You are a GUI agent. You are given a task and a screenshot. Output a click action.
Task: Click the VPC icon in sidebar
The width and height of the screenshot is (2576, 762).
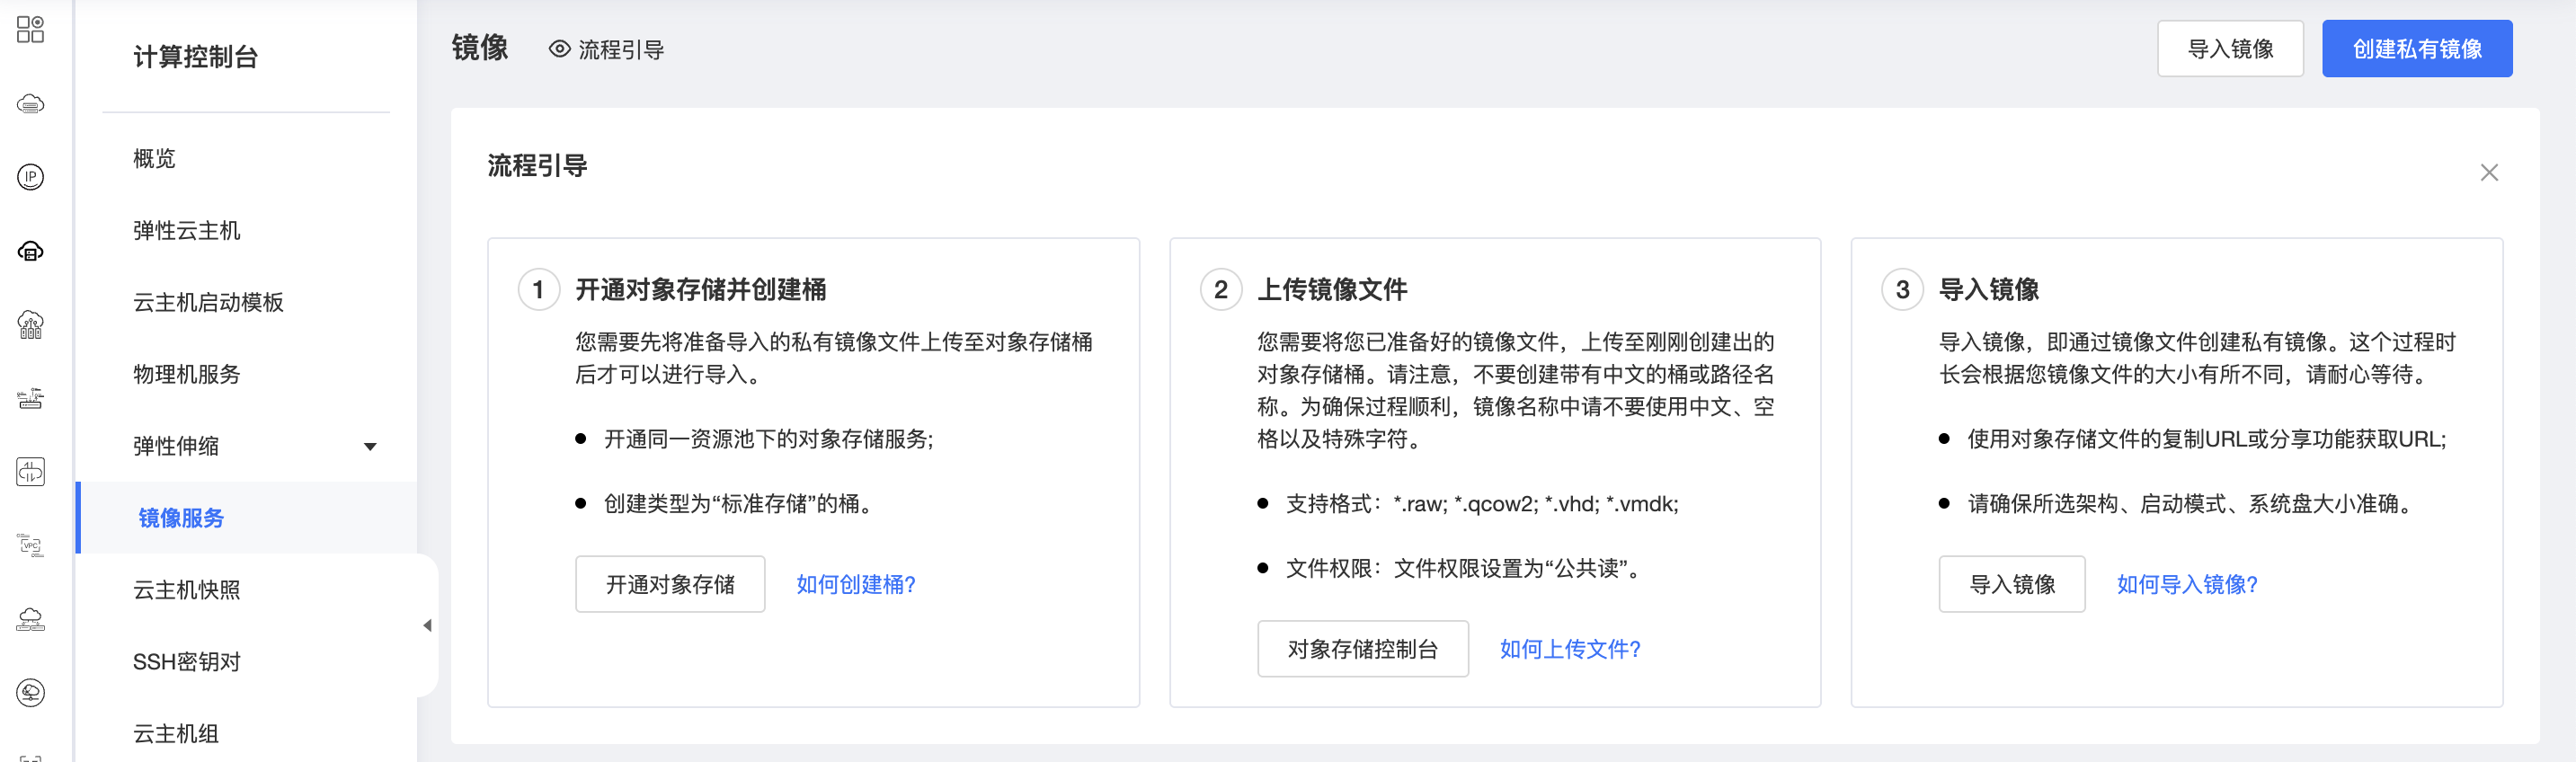point(30,545)
